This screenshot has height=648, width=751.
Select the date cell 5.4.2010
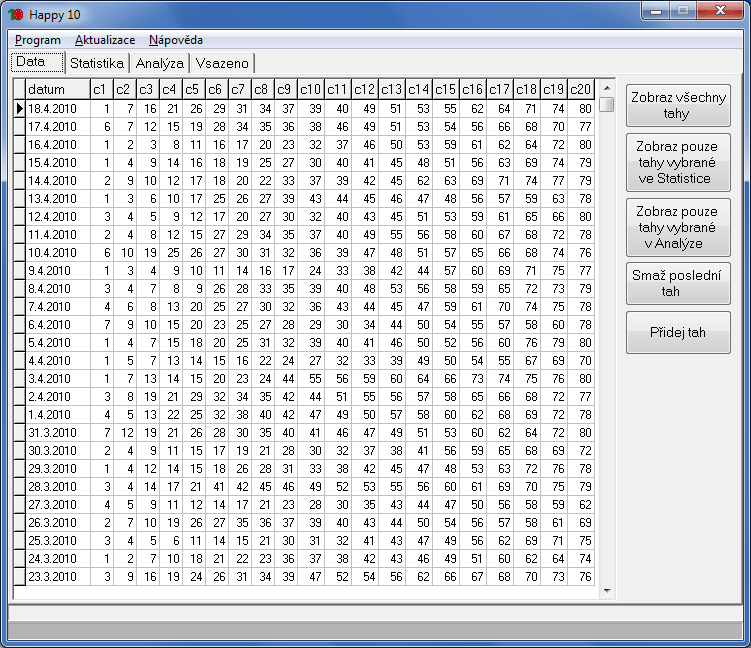[58, 343]
